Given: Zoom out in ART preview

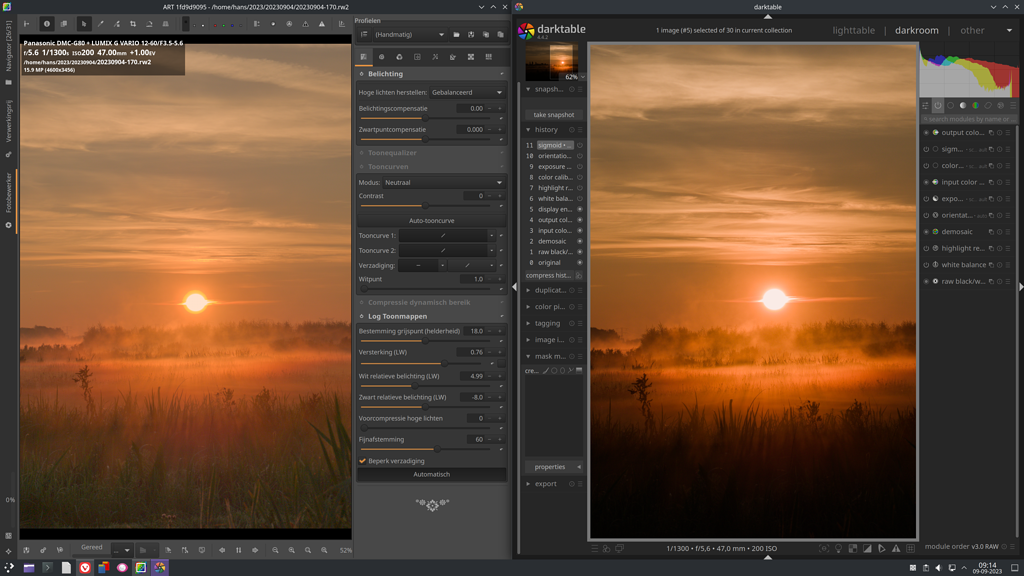Looking at the screenshot, I should [275, 550].
